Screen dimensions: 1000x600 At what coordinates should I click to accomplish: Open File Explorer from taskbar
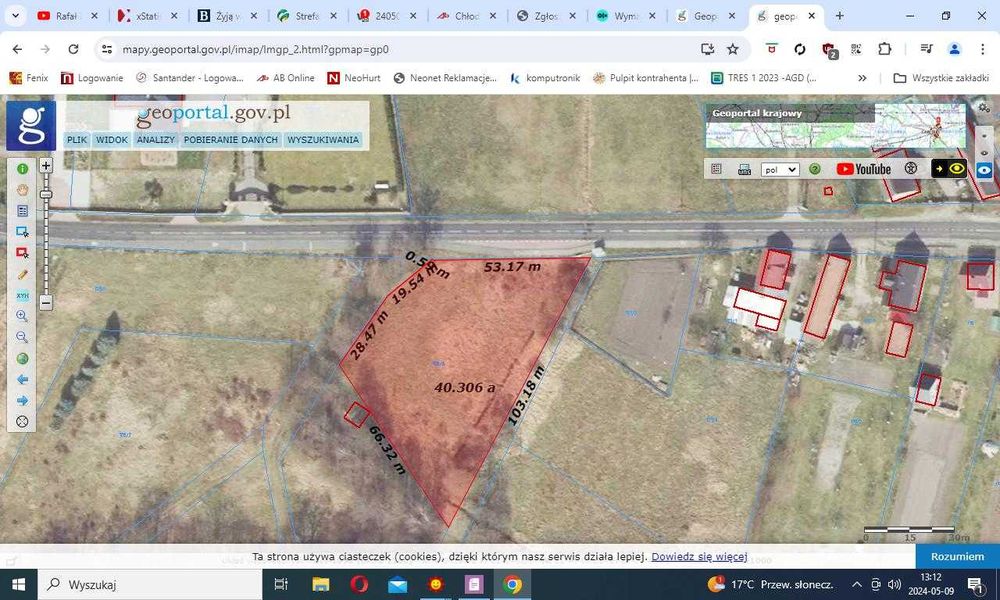[x=321, y=584]
